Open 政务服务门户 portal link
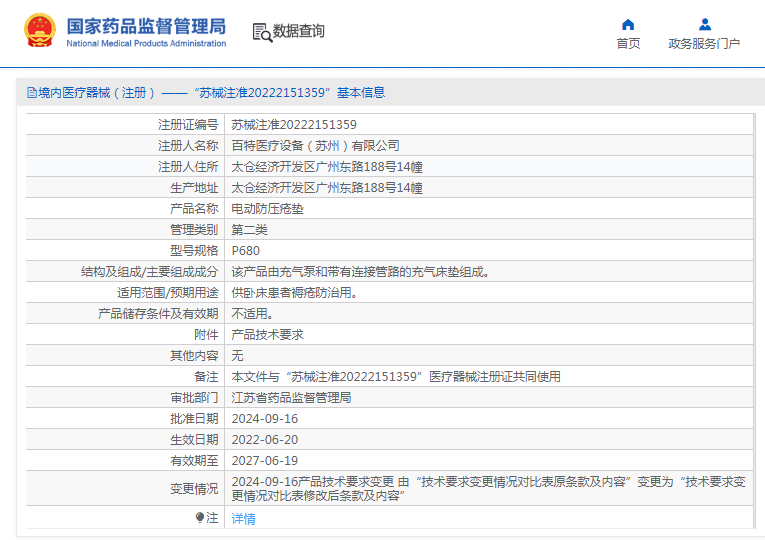Viewport: 765px width, 540px height. [x=704, y=44]
